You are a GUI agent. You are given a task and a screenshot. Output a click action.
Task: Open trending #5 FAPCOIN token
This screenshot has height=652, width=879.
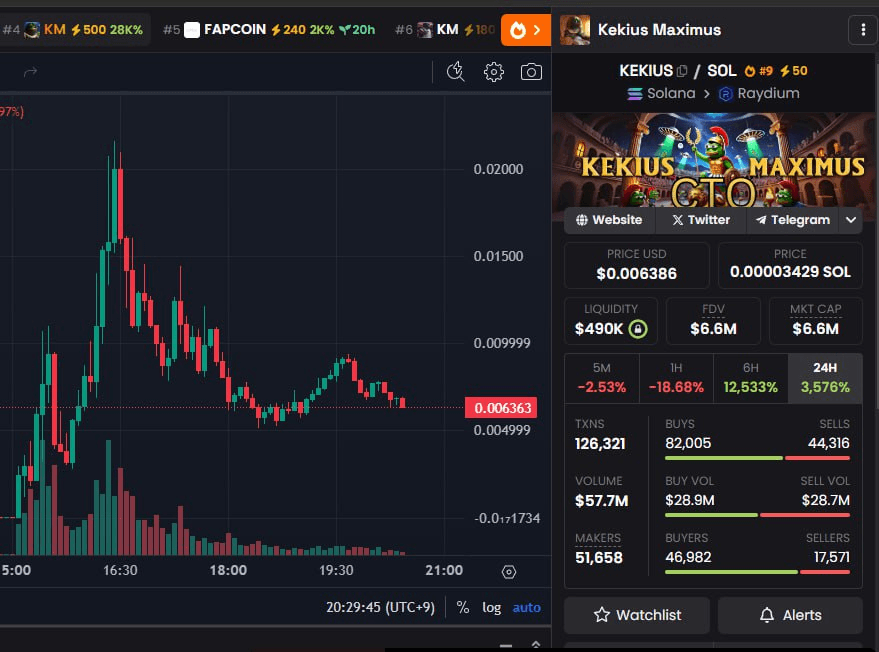click(269, 30)
